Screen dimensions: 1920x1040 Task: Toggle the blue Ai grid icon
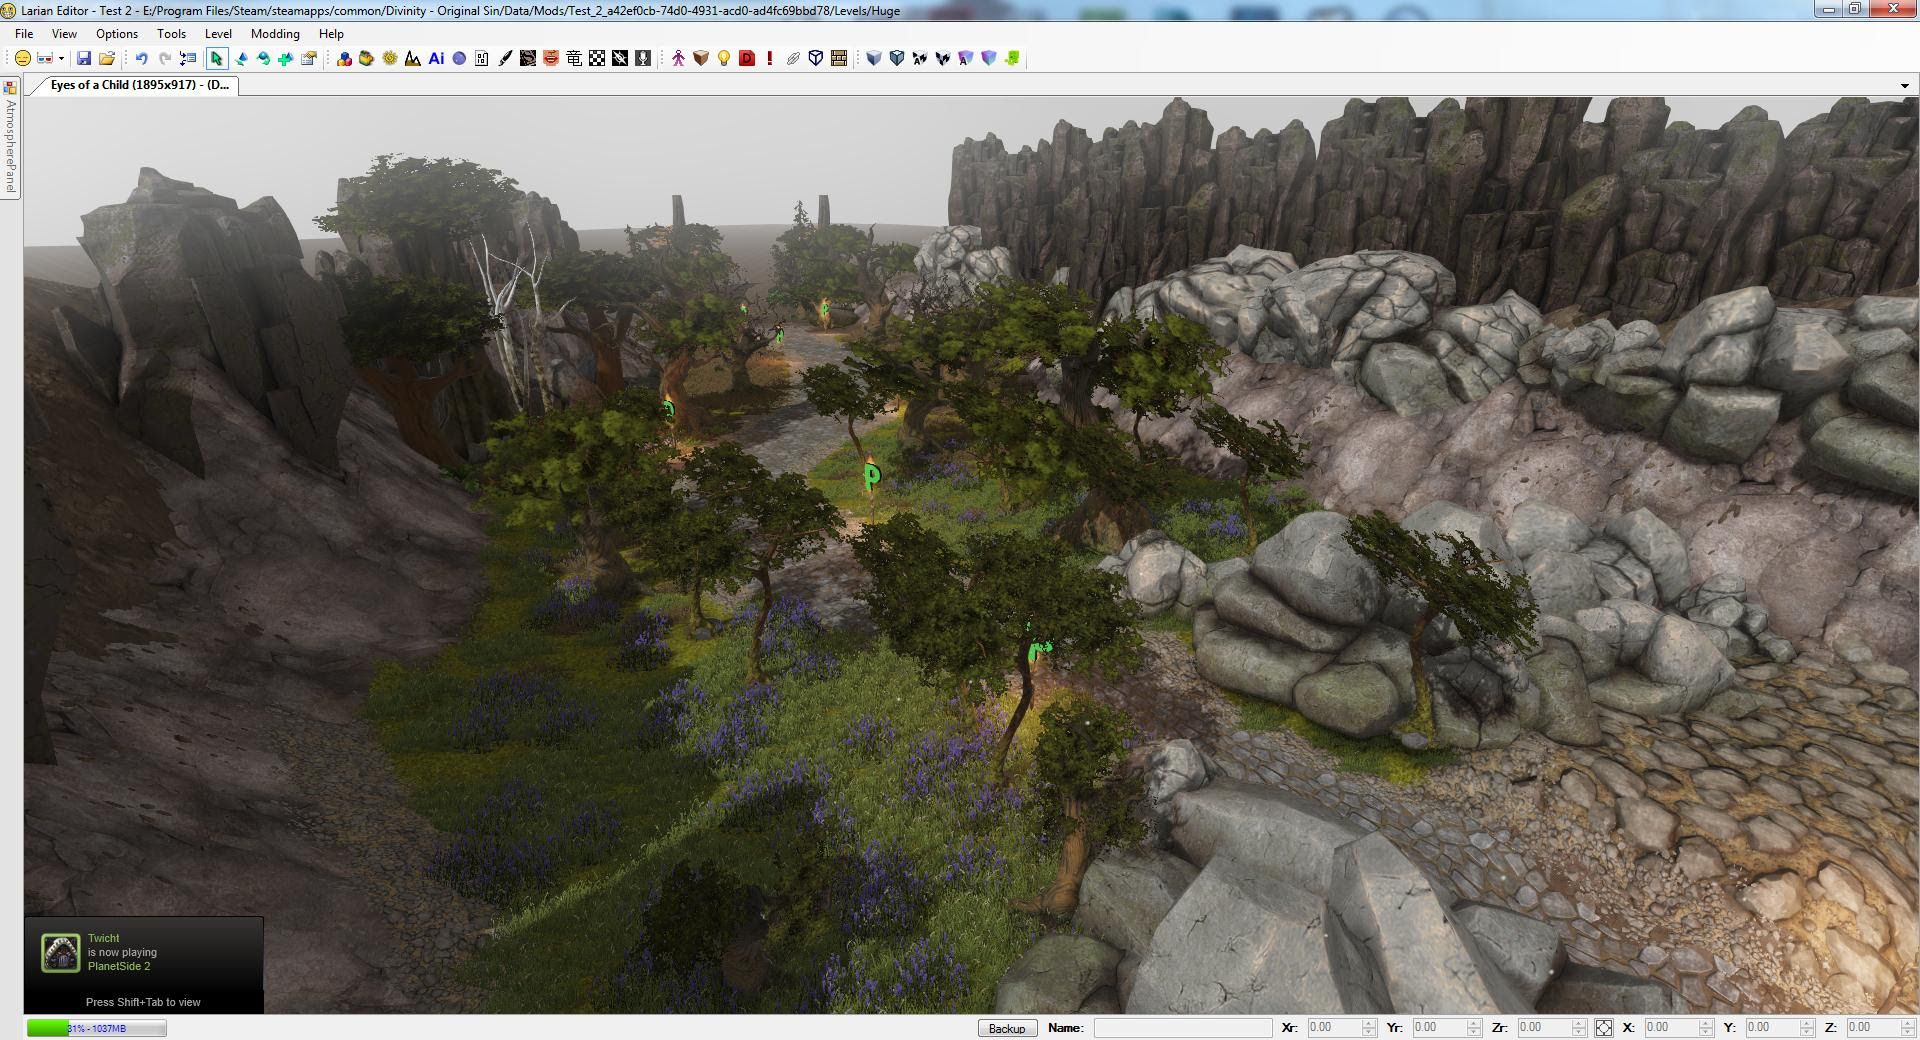pos(436,59)
